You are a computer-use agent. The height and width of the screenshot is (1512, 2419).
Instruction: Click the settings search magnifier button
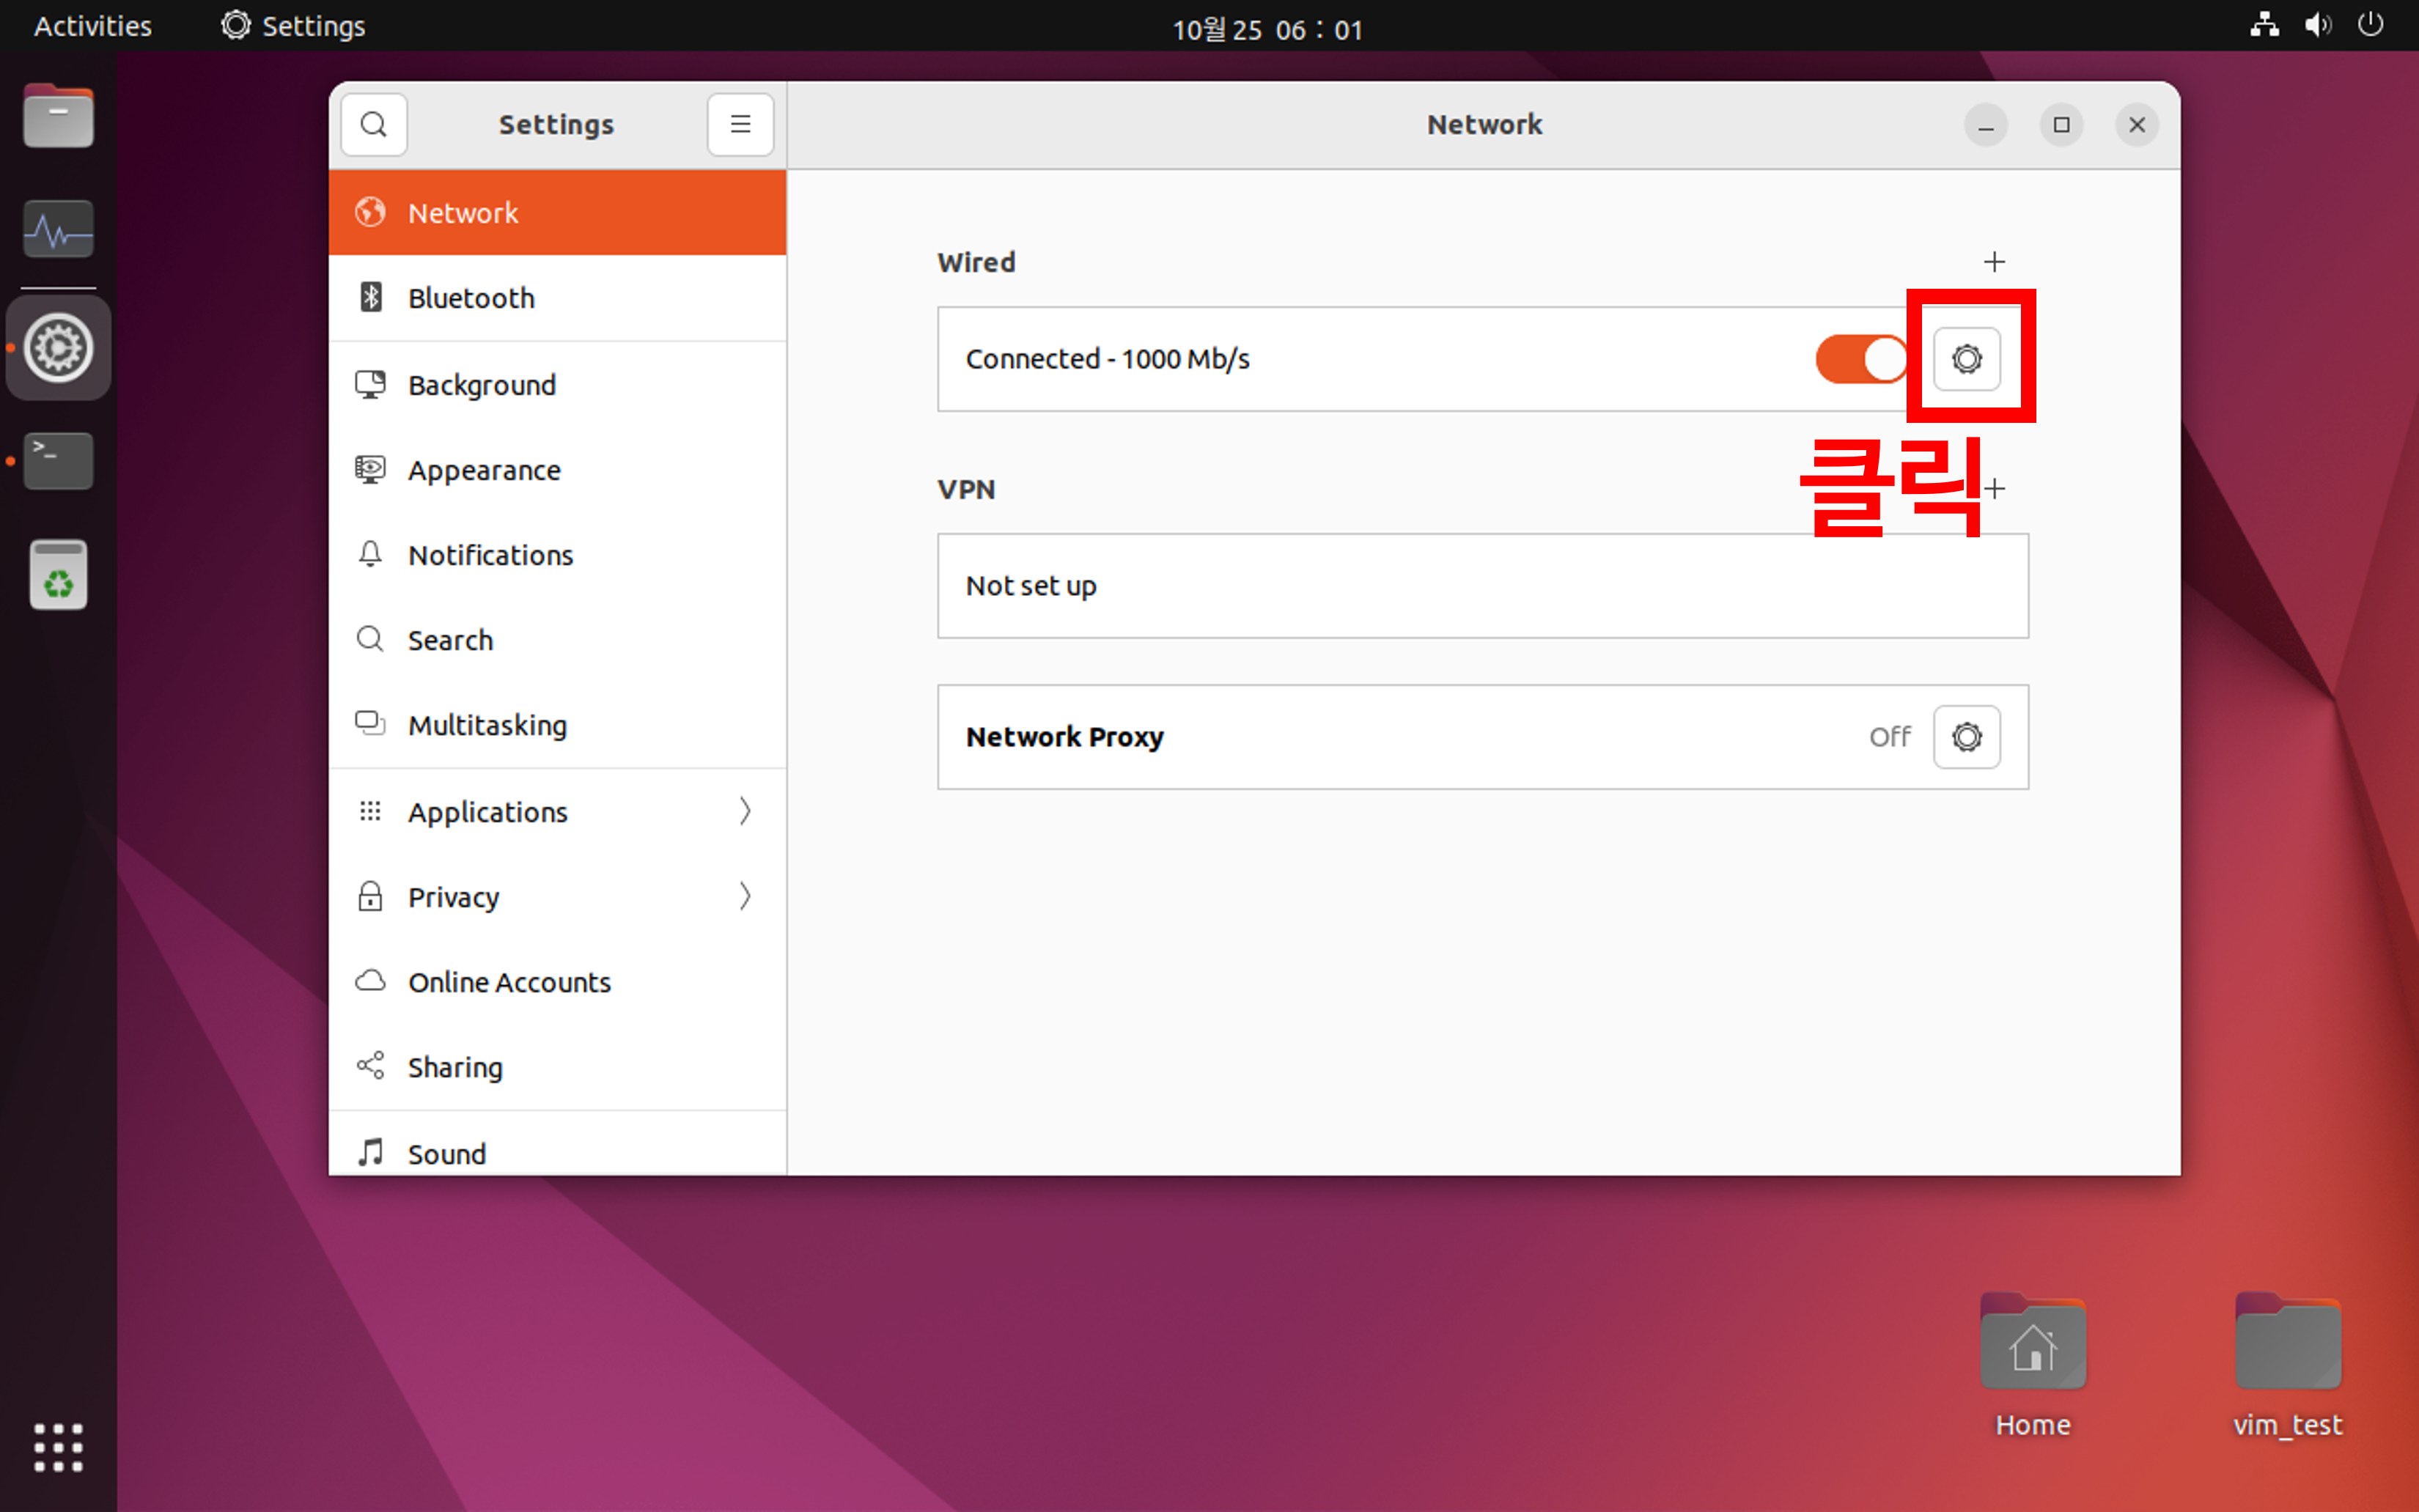click(x=373, y=125)
